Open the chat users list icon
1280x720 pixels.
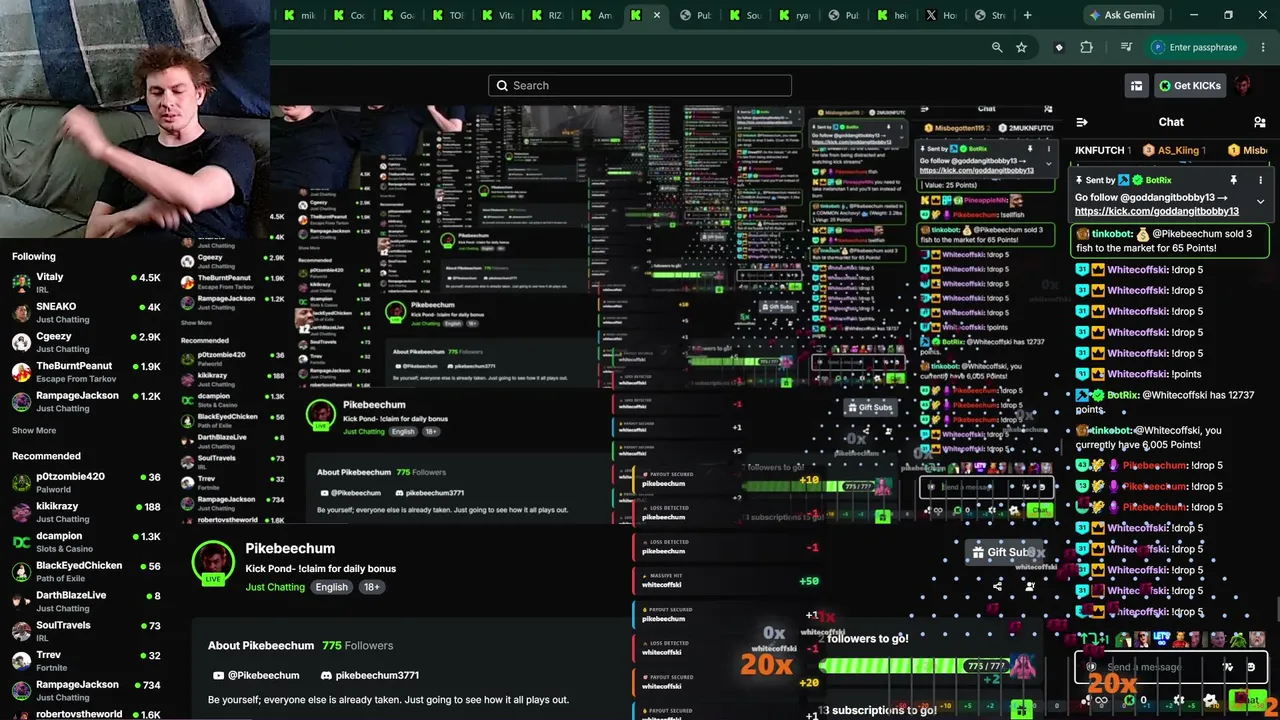pyautogui.click(x=1259, y=122)
